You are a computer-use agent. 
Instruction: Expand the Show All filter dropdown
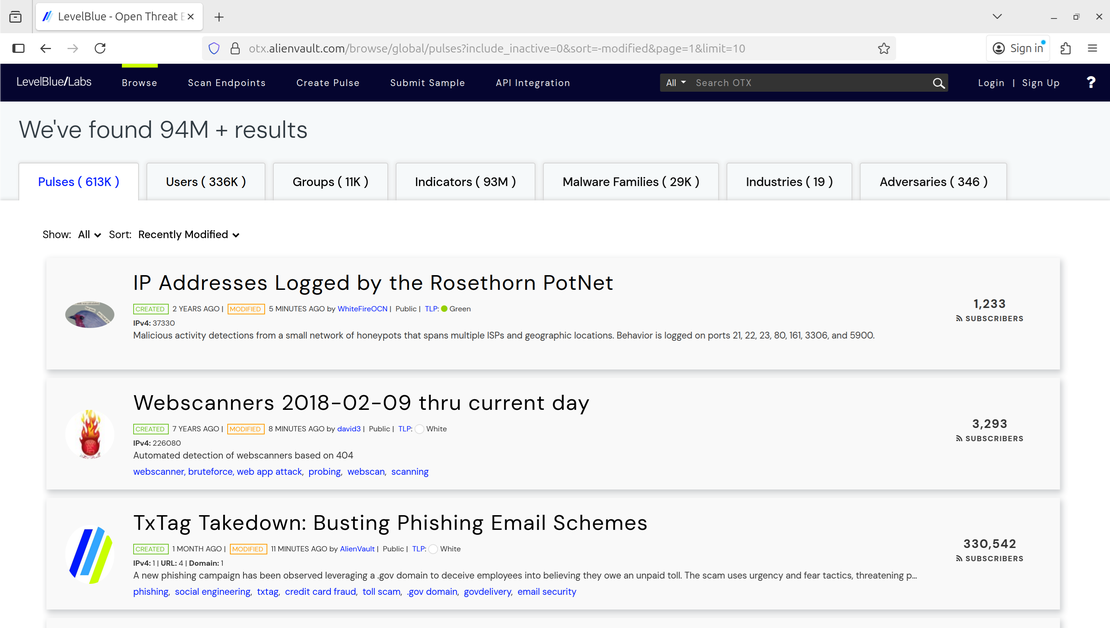(89, 235)
